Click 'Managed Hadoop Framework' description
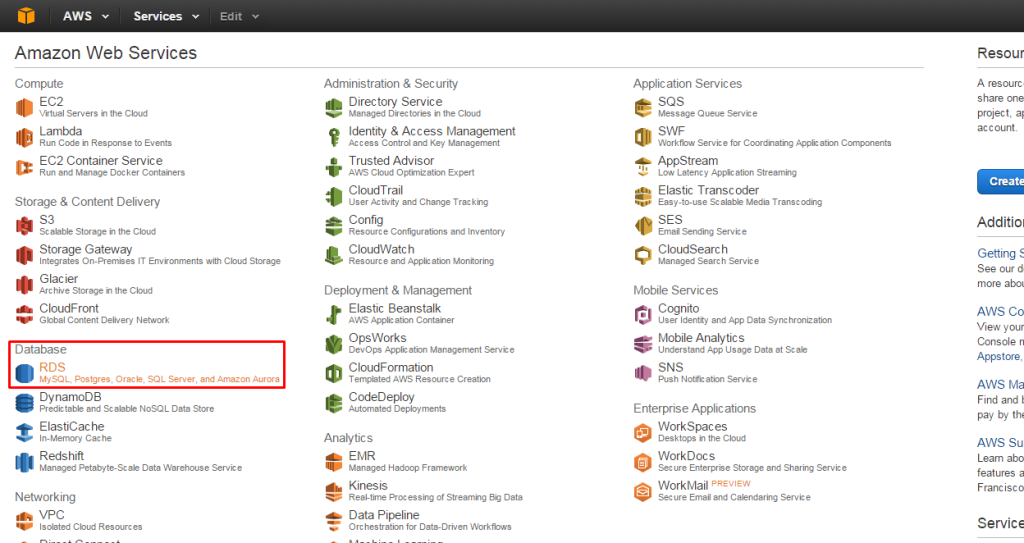This screenshot has height=543, width=1024. 408,468
